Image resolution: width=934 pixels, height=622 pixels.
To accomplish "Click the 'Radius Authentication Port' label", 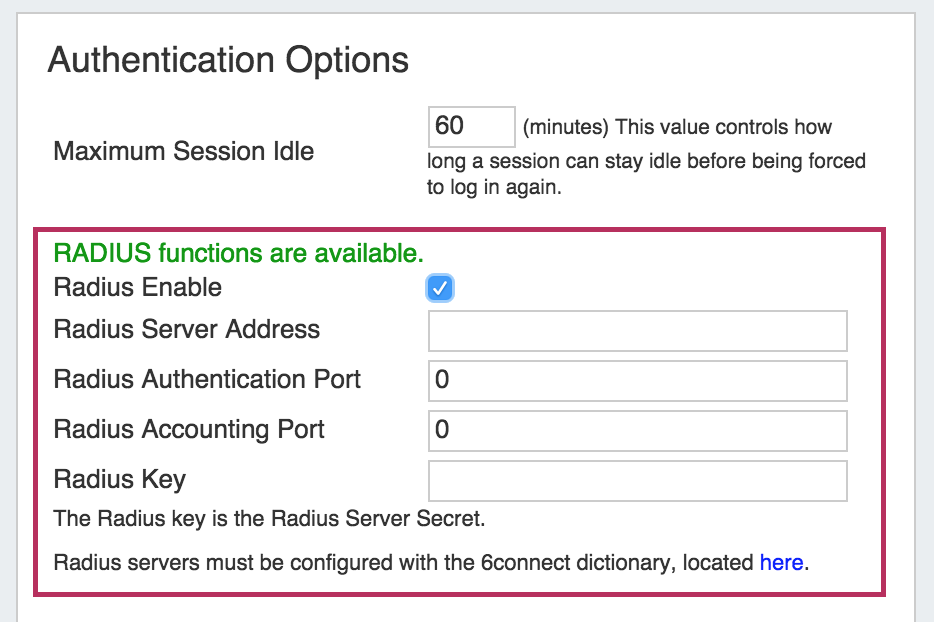I will (x=207, y=380).
